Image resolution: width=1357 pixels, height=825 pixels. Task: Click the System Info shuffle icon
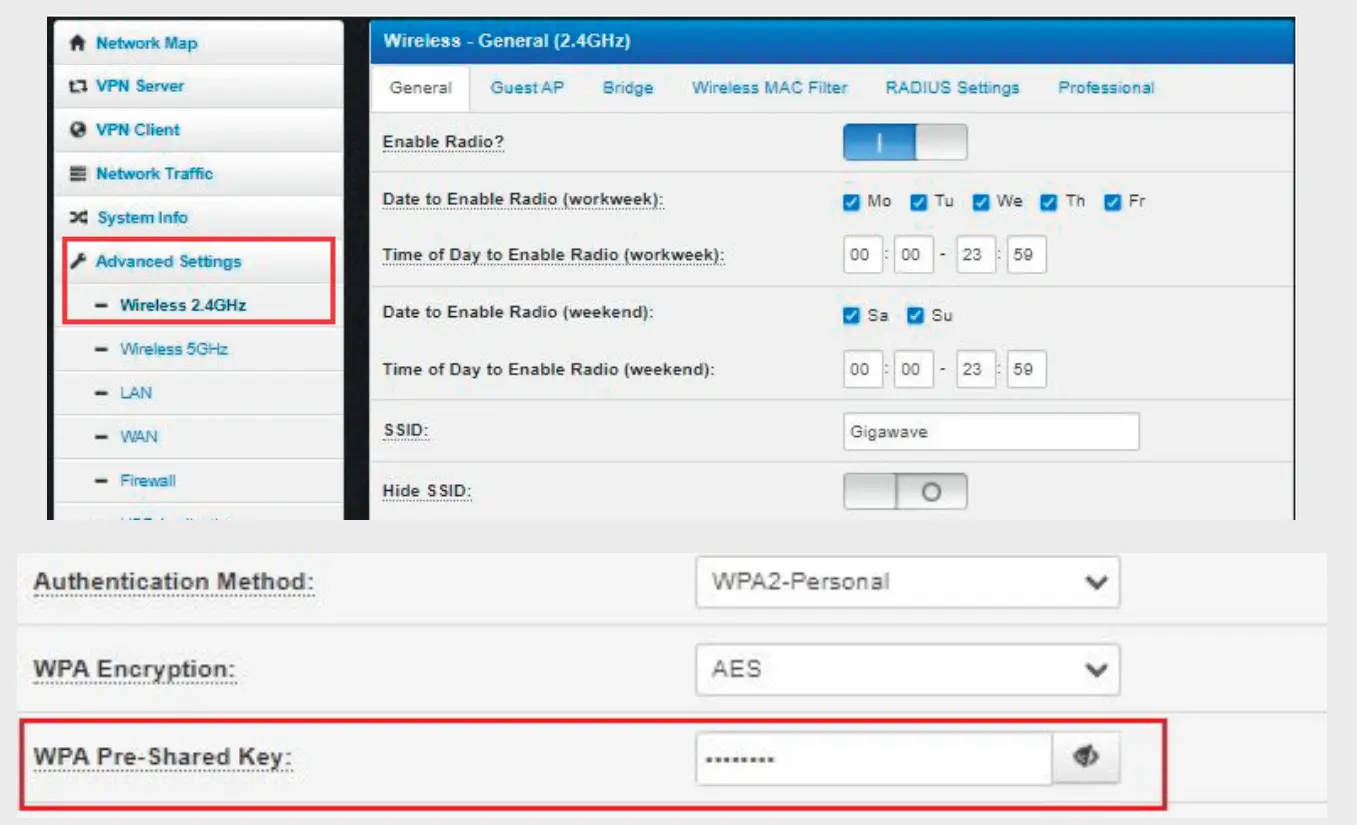coord(78,218)
